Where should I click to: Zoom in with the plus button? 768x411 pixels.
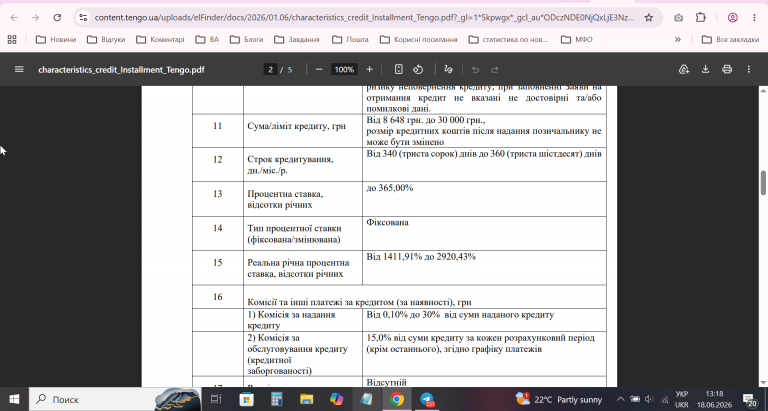tap(369, 70)
